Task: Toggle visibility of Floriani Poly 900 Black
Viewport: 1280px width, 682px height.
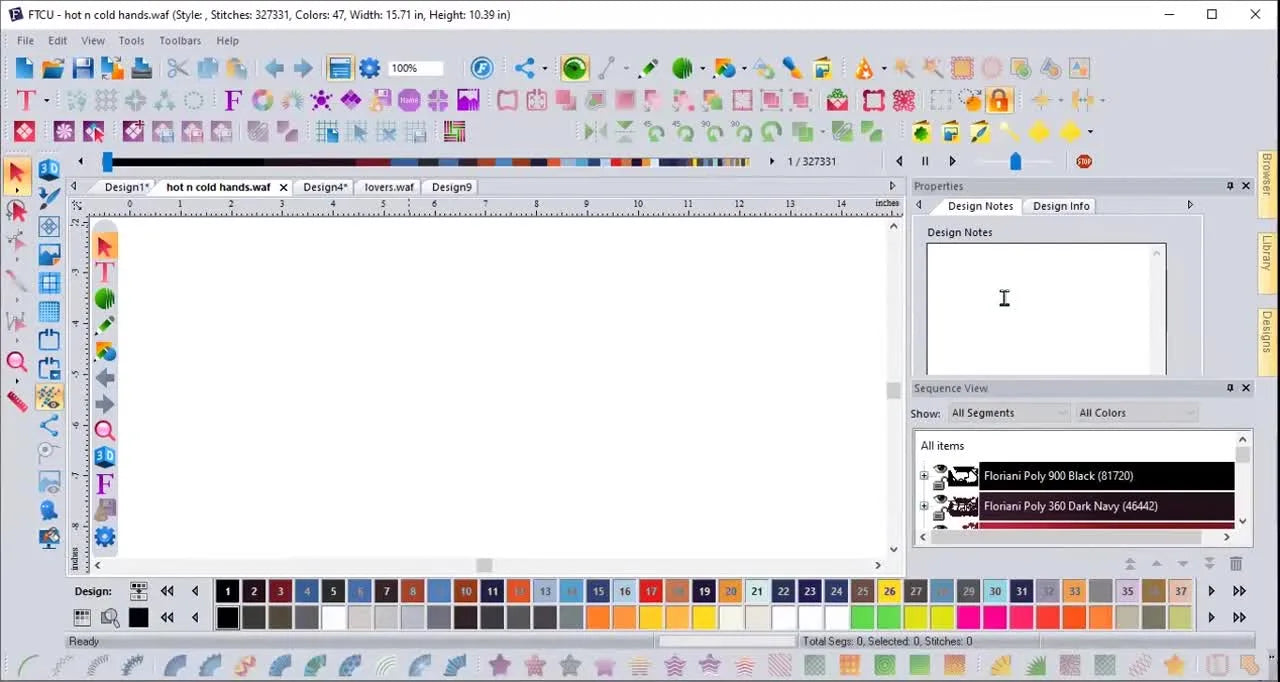Action: click(940, 470)
